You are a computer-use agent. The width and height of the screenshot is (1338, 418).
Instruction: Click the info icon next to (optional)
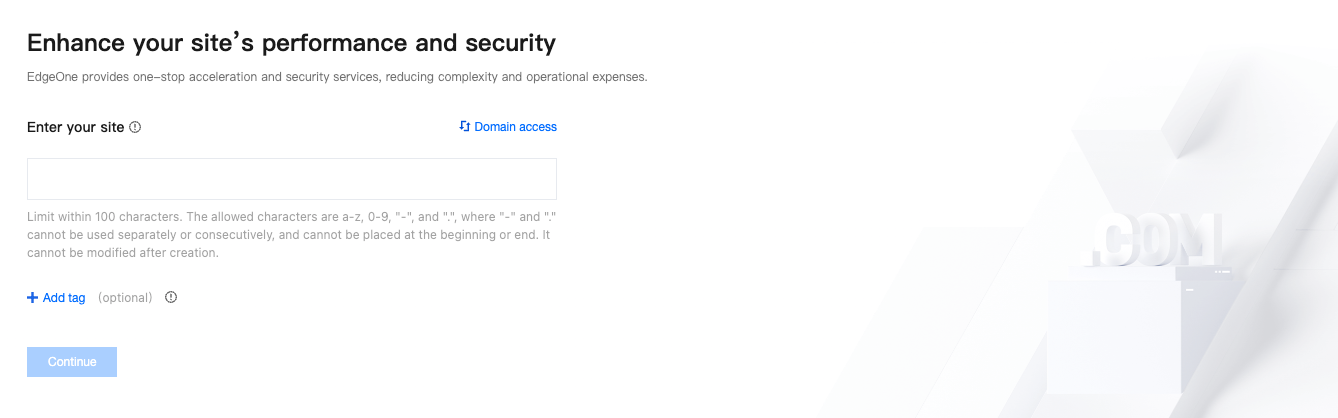[171, 297]
